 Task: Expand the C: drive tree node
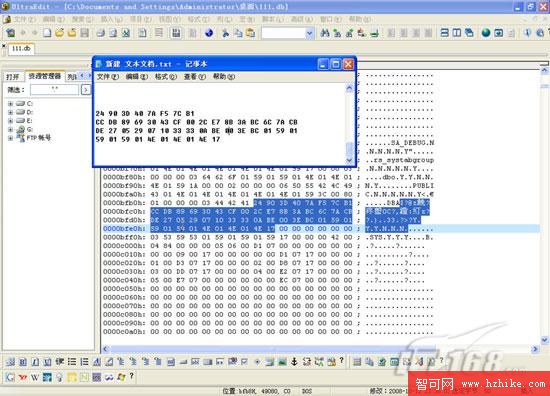[x=10, y=104]
